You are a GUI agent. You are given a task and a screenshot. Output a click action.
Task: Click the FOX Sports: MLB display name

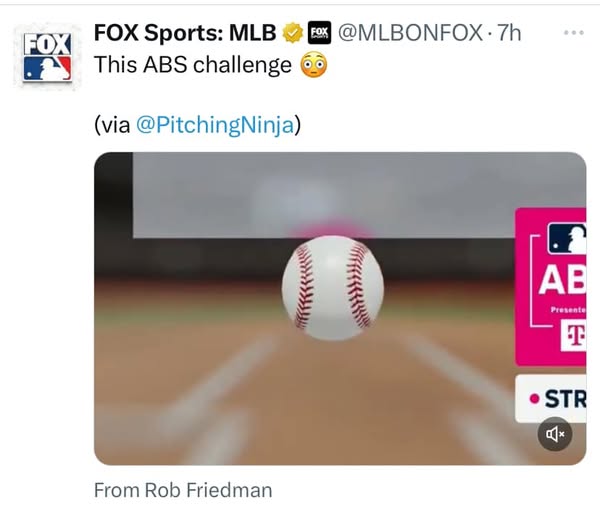(185, 33)
